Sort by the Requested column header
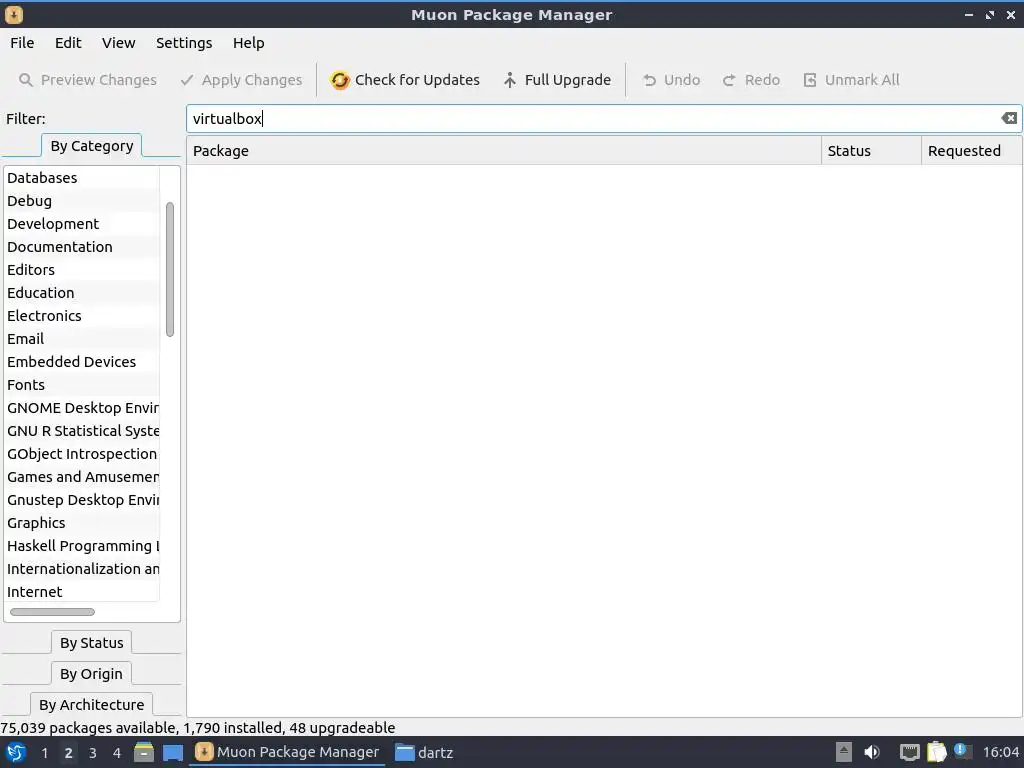 pos(970,151)
